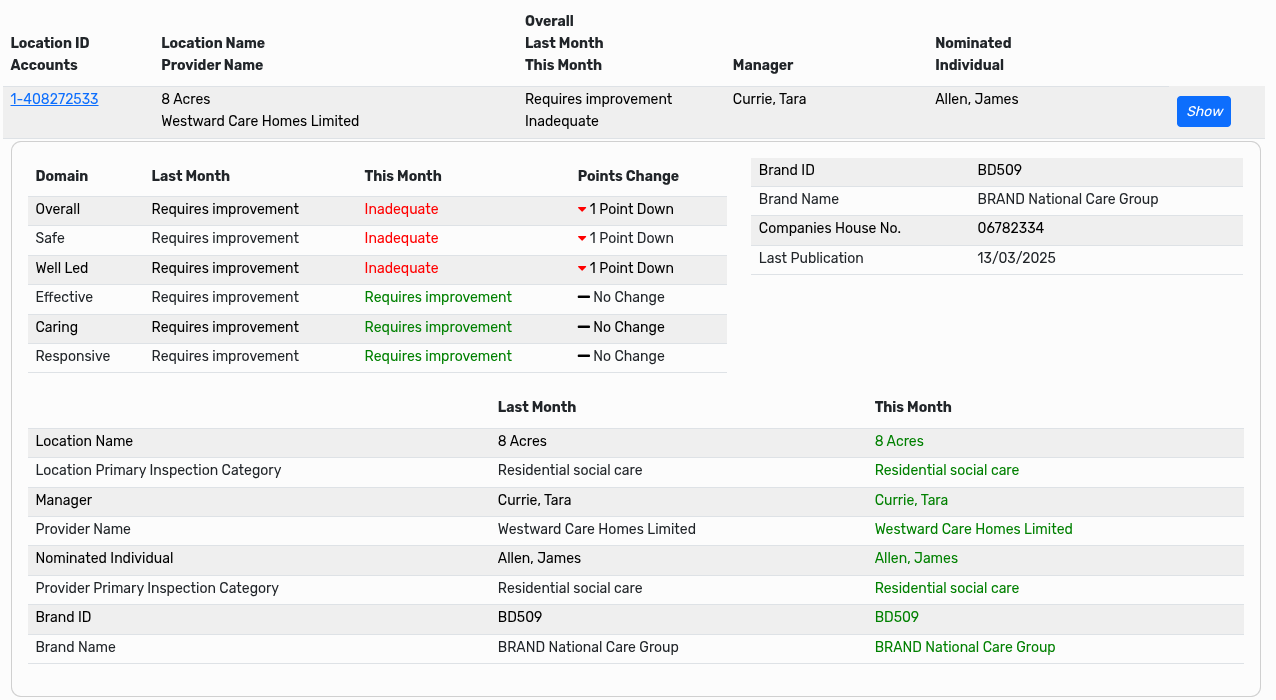
Task: Click the Location Primary Inspection Category row label
Action: click(158, 470)
